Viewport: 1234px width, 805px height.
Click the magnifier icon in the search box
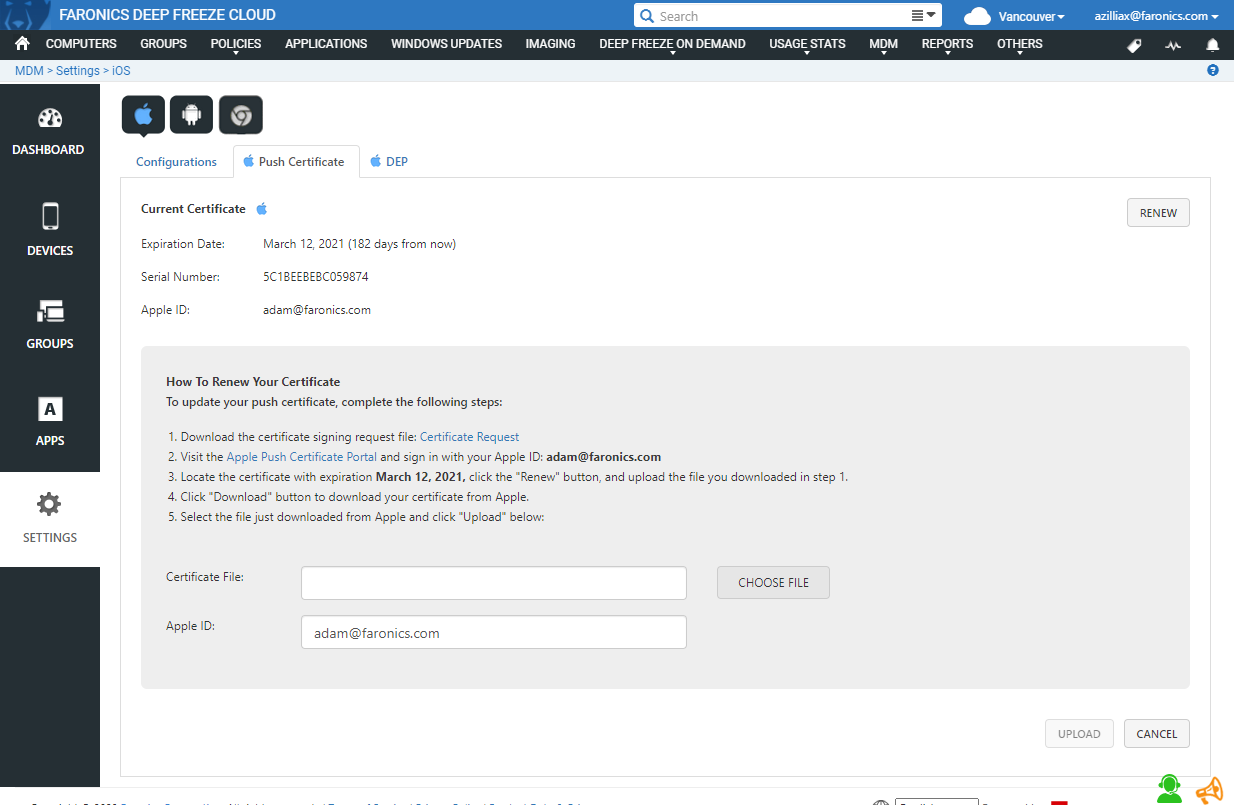pyautogui.click(x=647, y=16)
